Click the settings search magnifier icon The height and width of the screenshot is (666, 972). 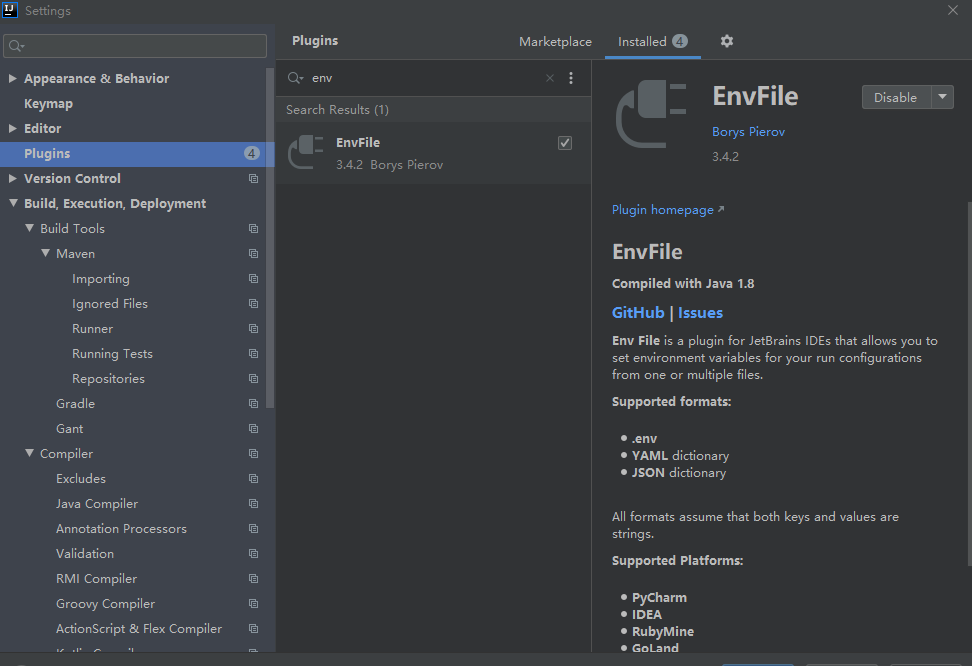(x=16, y=46)
